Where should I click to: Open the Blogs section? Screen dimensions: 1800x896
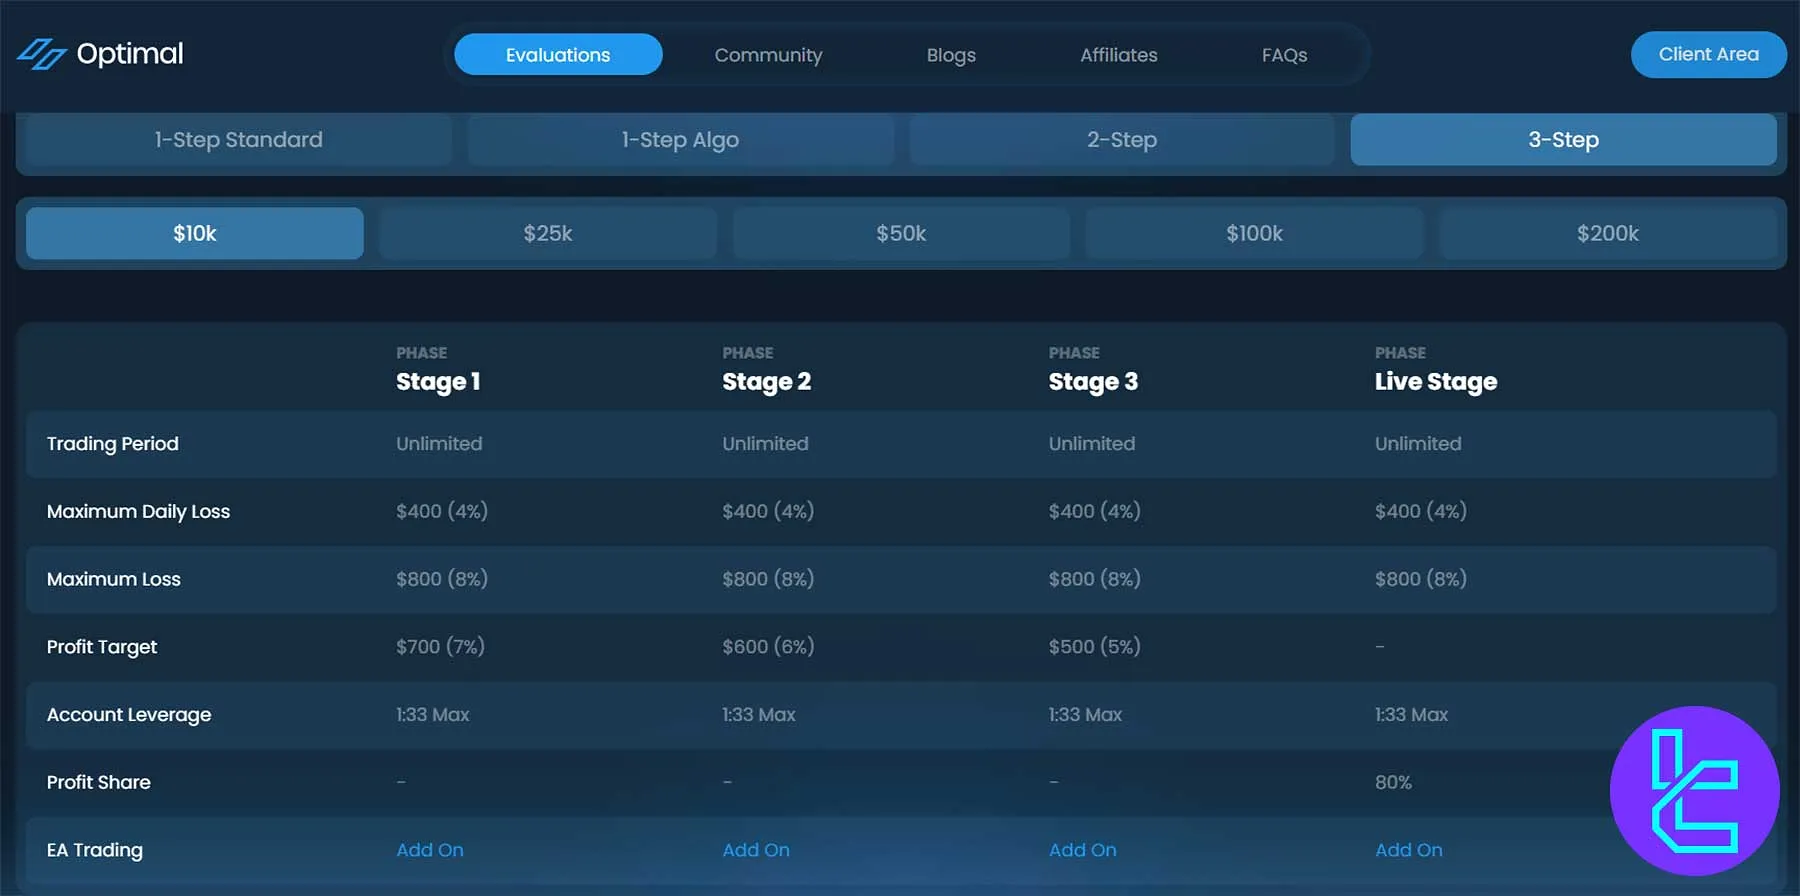point(950,55)
